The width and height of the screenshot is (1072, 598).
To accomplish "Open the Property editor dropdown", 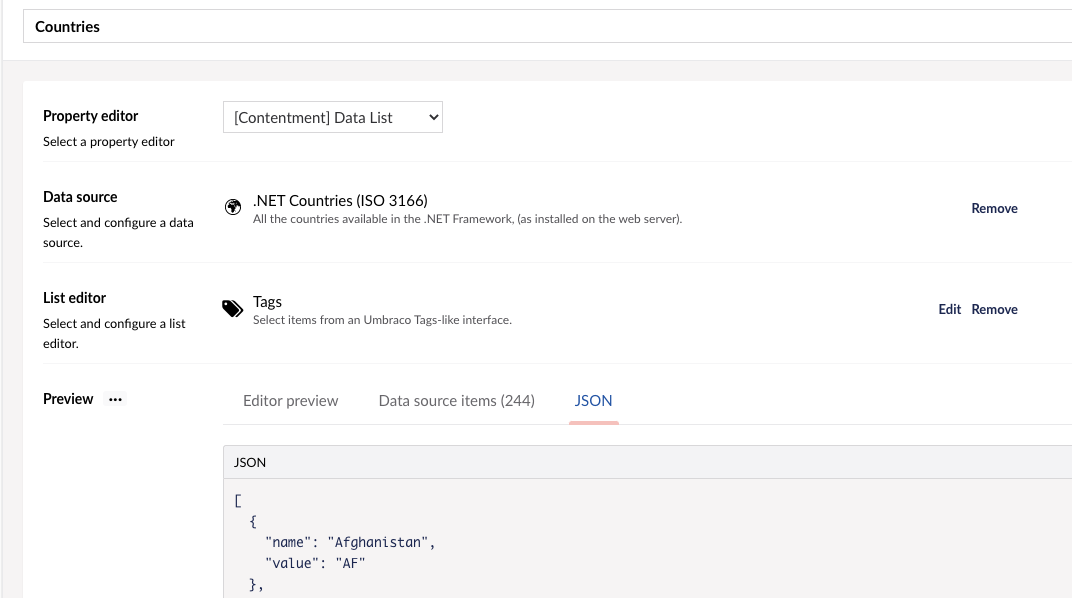I will 333,117.
